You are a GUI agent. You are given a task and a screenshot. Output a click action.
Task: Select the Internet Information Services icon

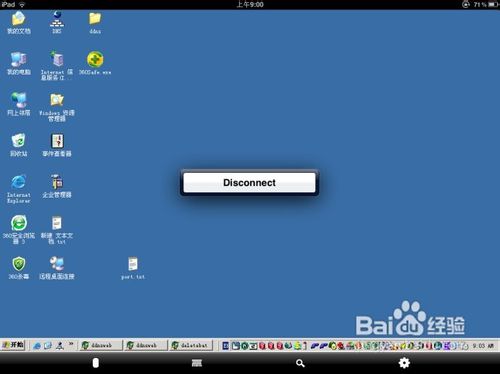tap(57, 66)
